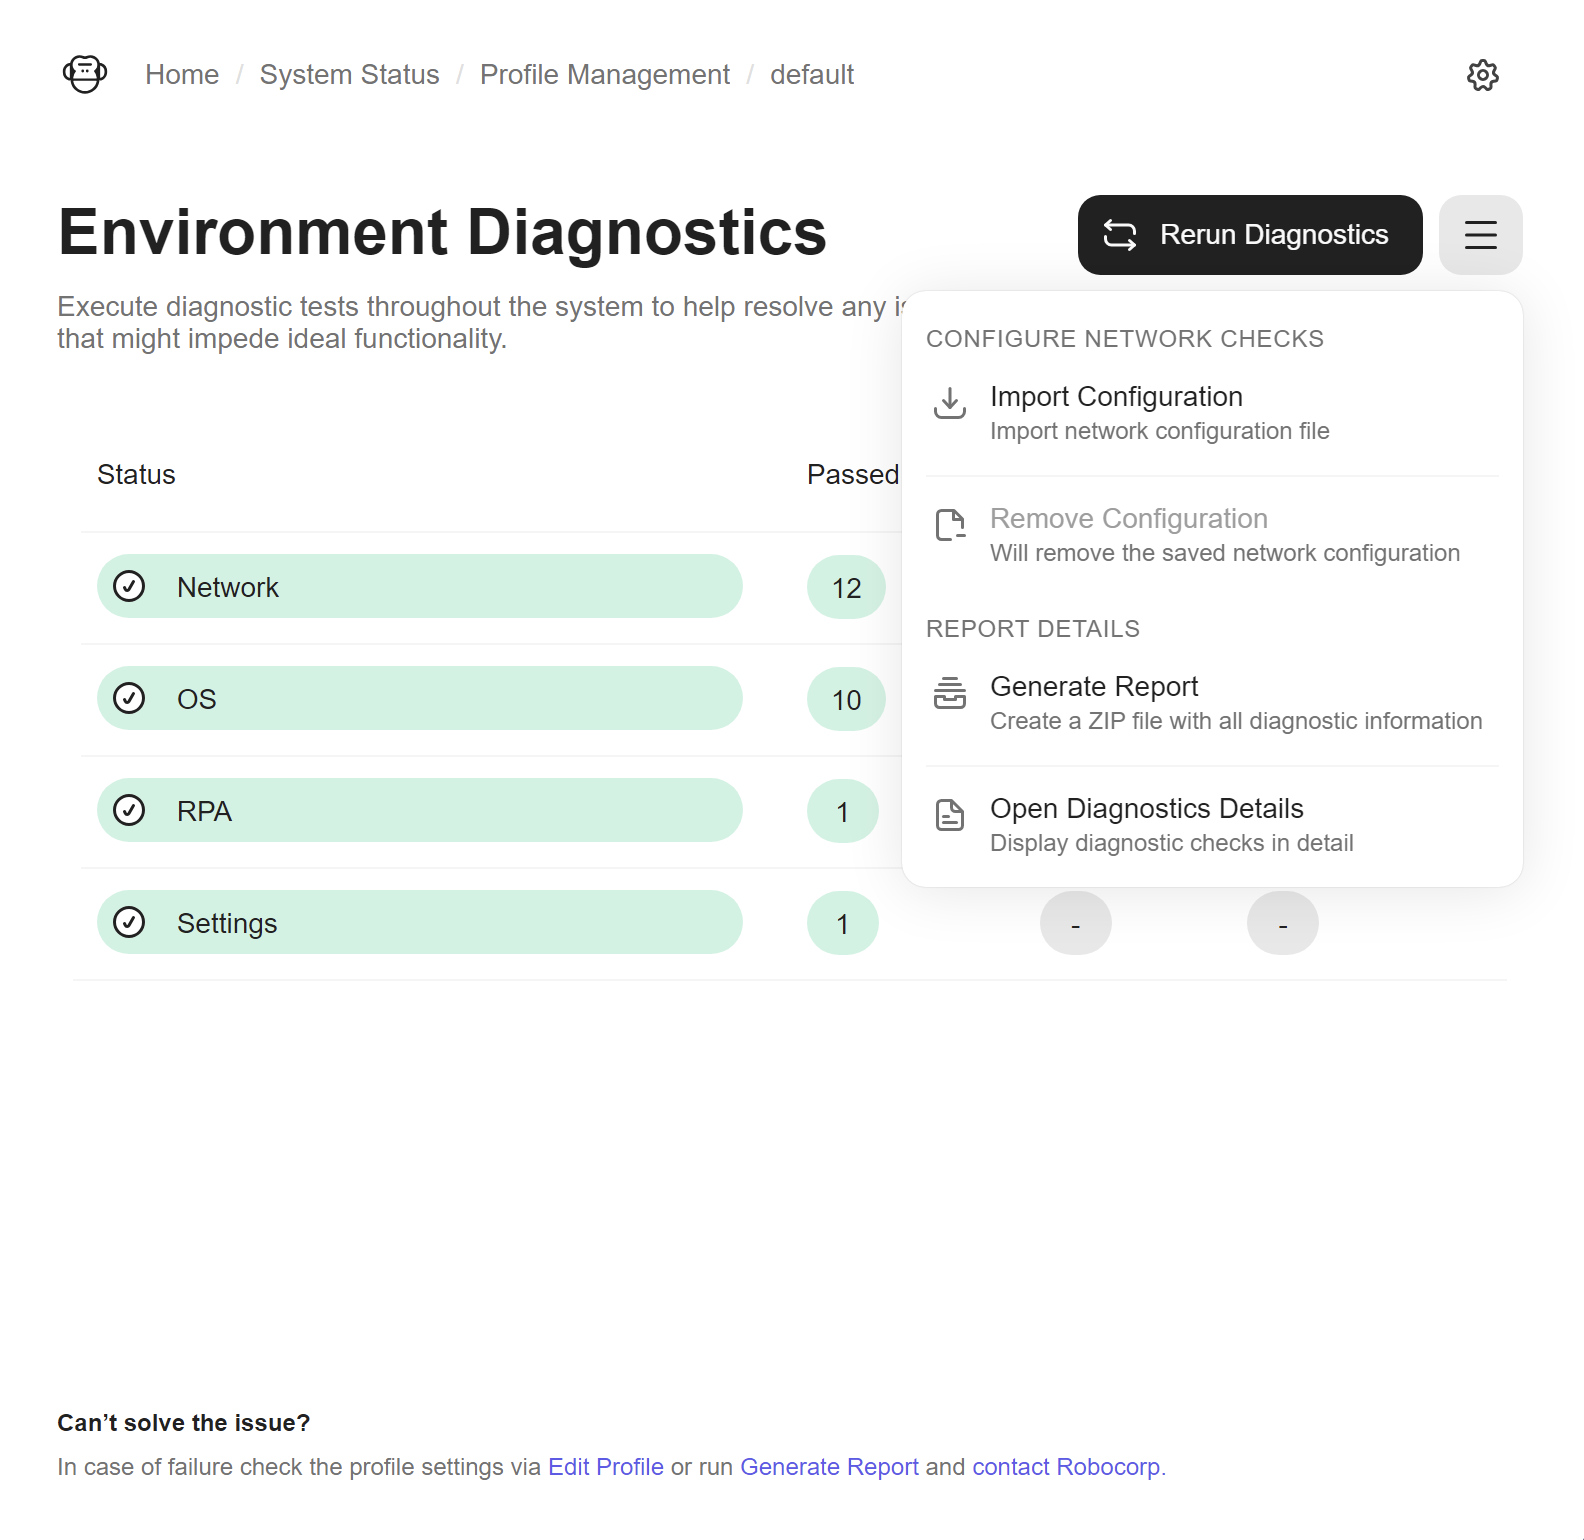The image size is (1584, 1540).
Task: Click the Open Diagnostics Details document icon
Action: tap(949, 815)
